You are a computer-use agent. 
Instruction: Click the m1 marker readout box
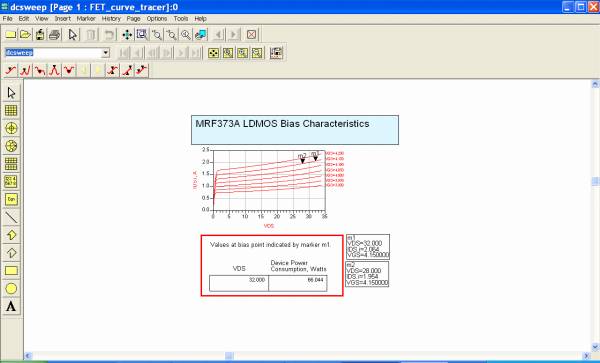[x=368, y=247]
